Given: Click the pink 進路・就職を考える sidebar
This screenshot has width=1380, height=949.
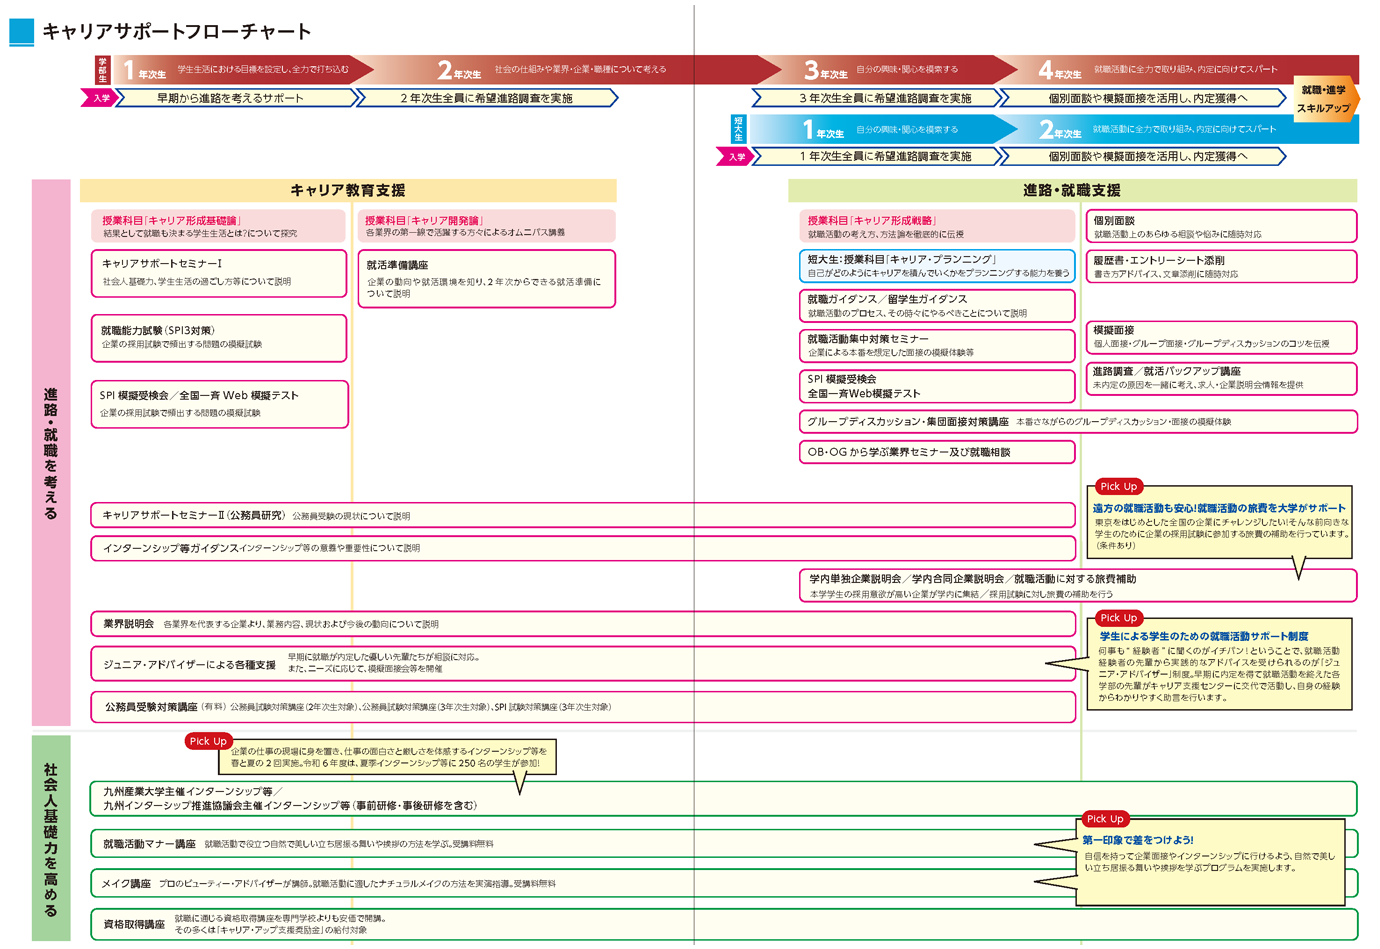Looking at the screenshot, I should coord(51,452).
